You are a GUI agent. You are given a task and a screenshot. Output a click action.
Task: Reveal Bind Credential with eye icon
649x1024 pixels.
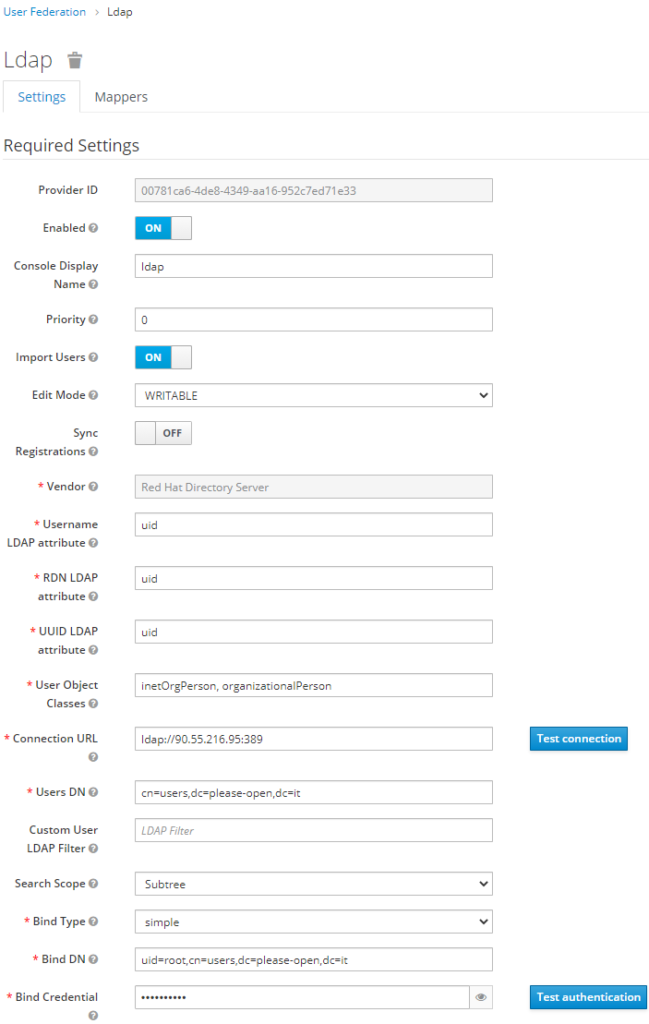tap(481, 997)
